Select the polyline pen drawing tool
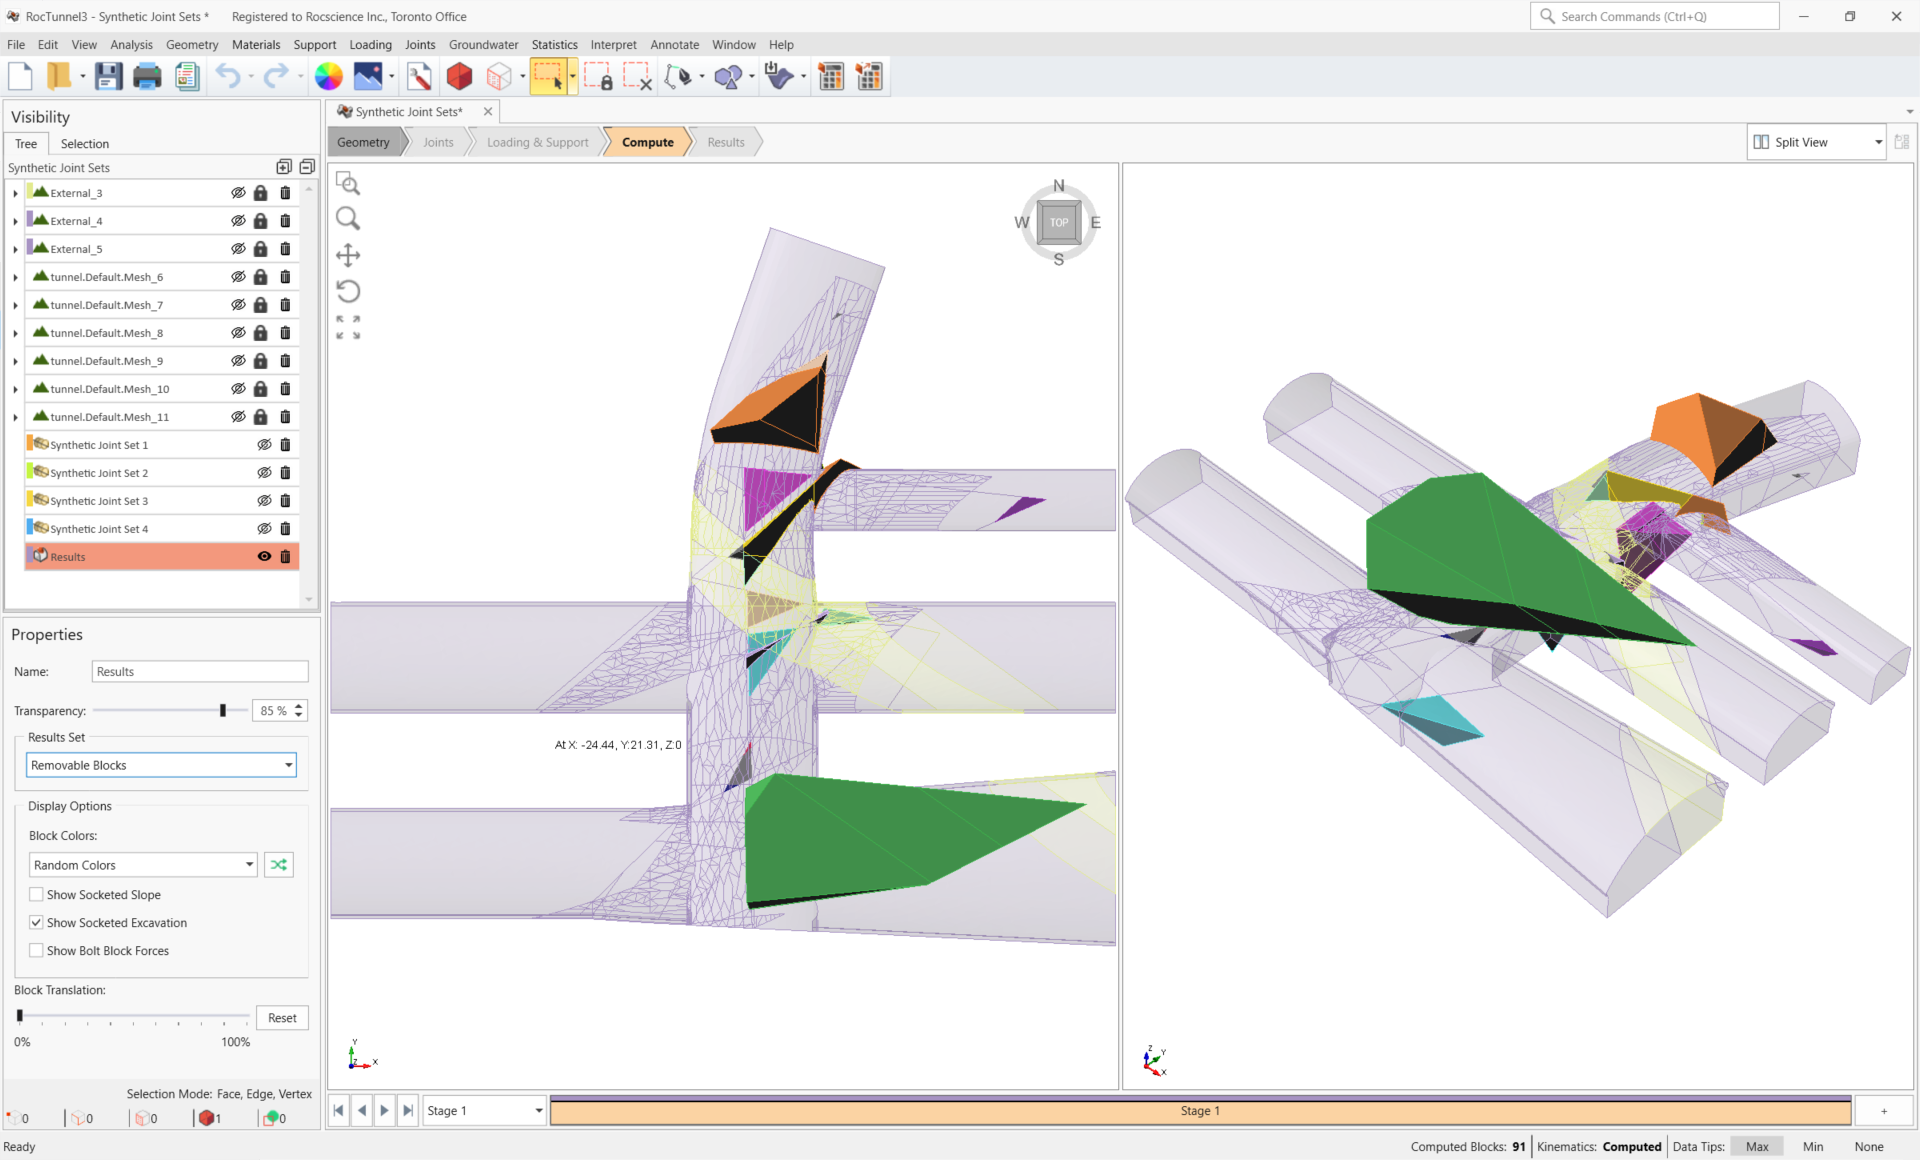1920x1160 pixels. pyautogui.click(x=679, y=76)
